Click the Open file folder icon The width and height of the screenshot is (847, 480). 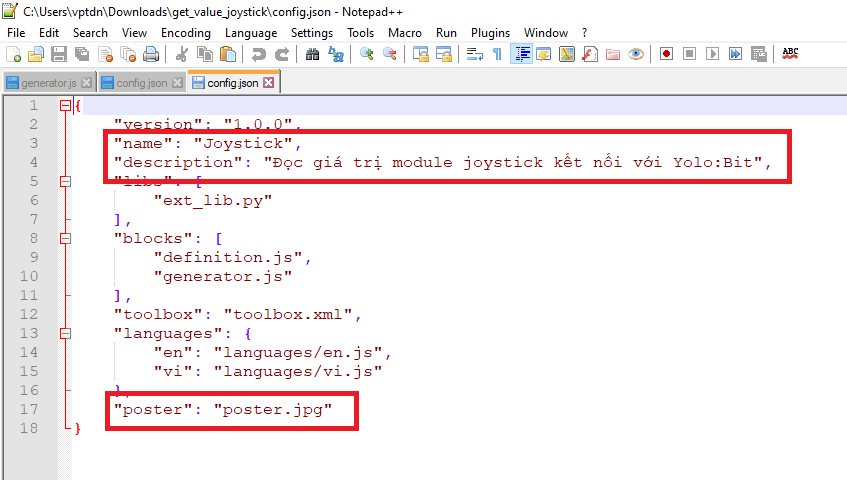tap(36, 54)
